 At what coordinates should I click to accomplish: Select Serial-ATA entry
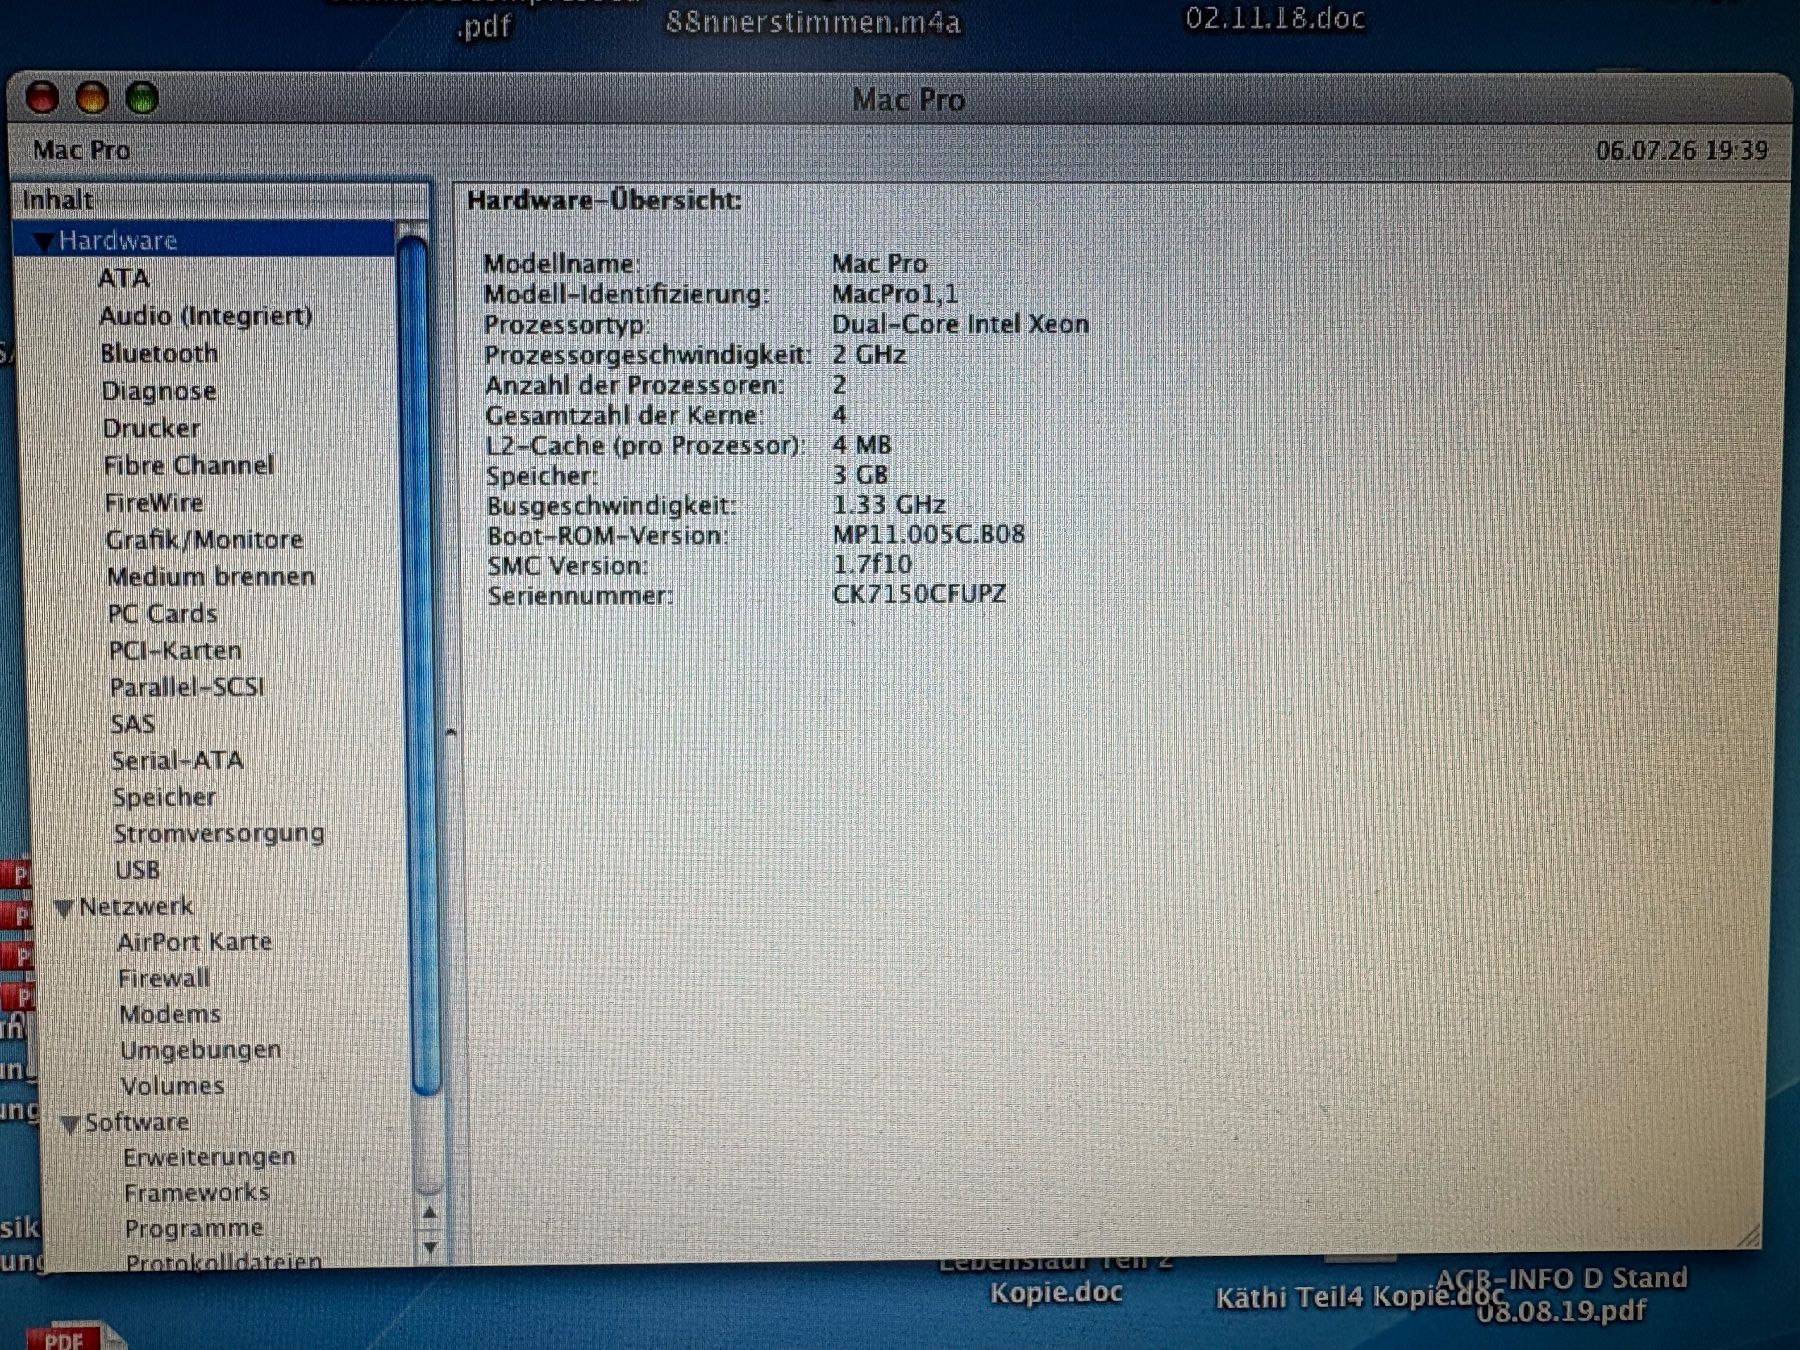coord(178,760)
